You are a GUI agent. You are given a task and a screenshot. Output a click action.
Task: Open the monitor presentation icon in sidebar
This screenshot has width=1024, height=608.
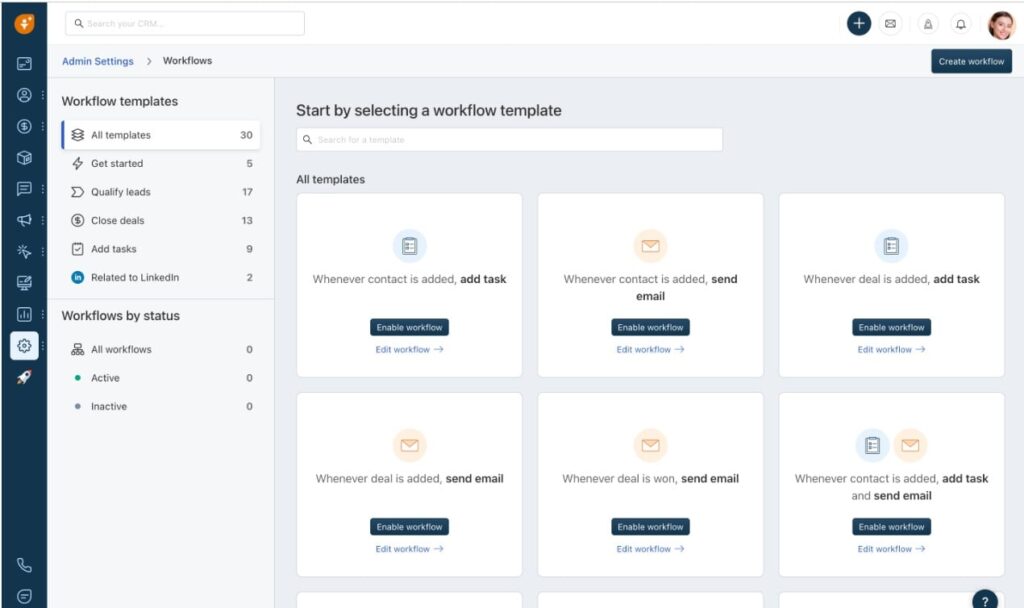click(24, 283)
